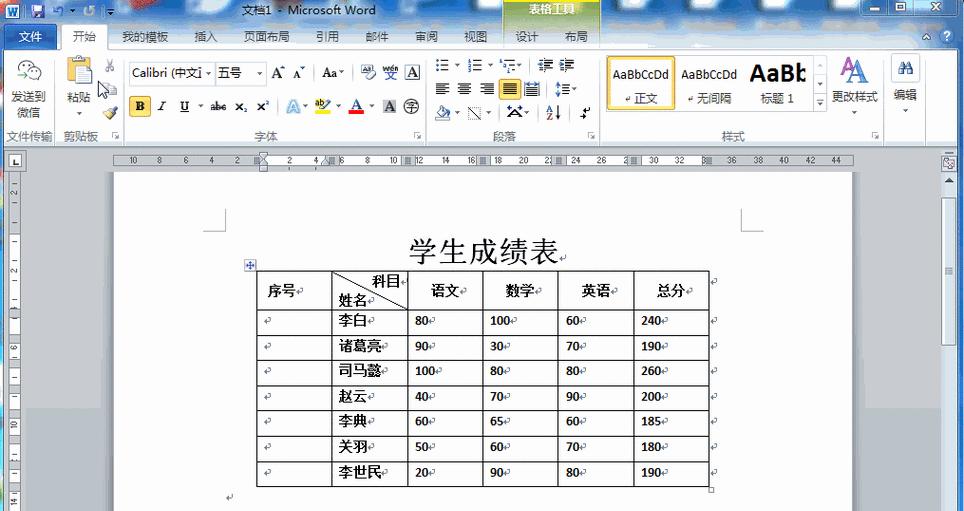Open line spacing dropdown

point(566,90)
